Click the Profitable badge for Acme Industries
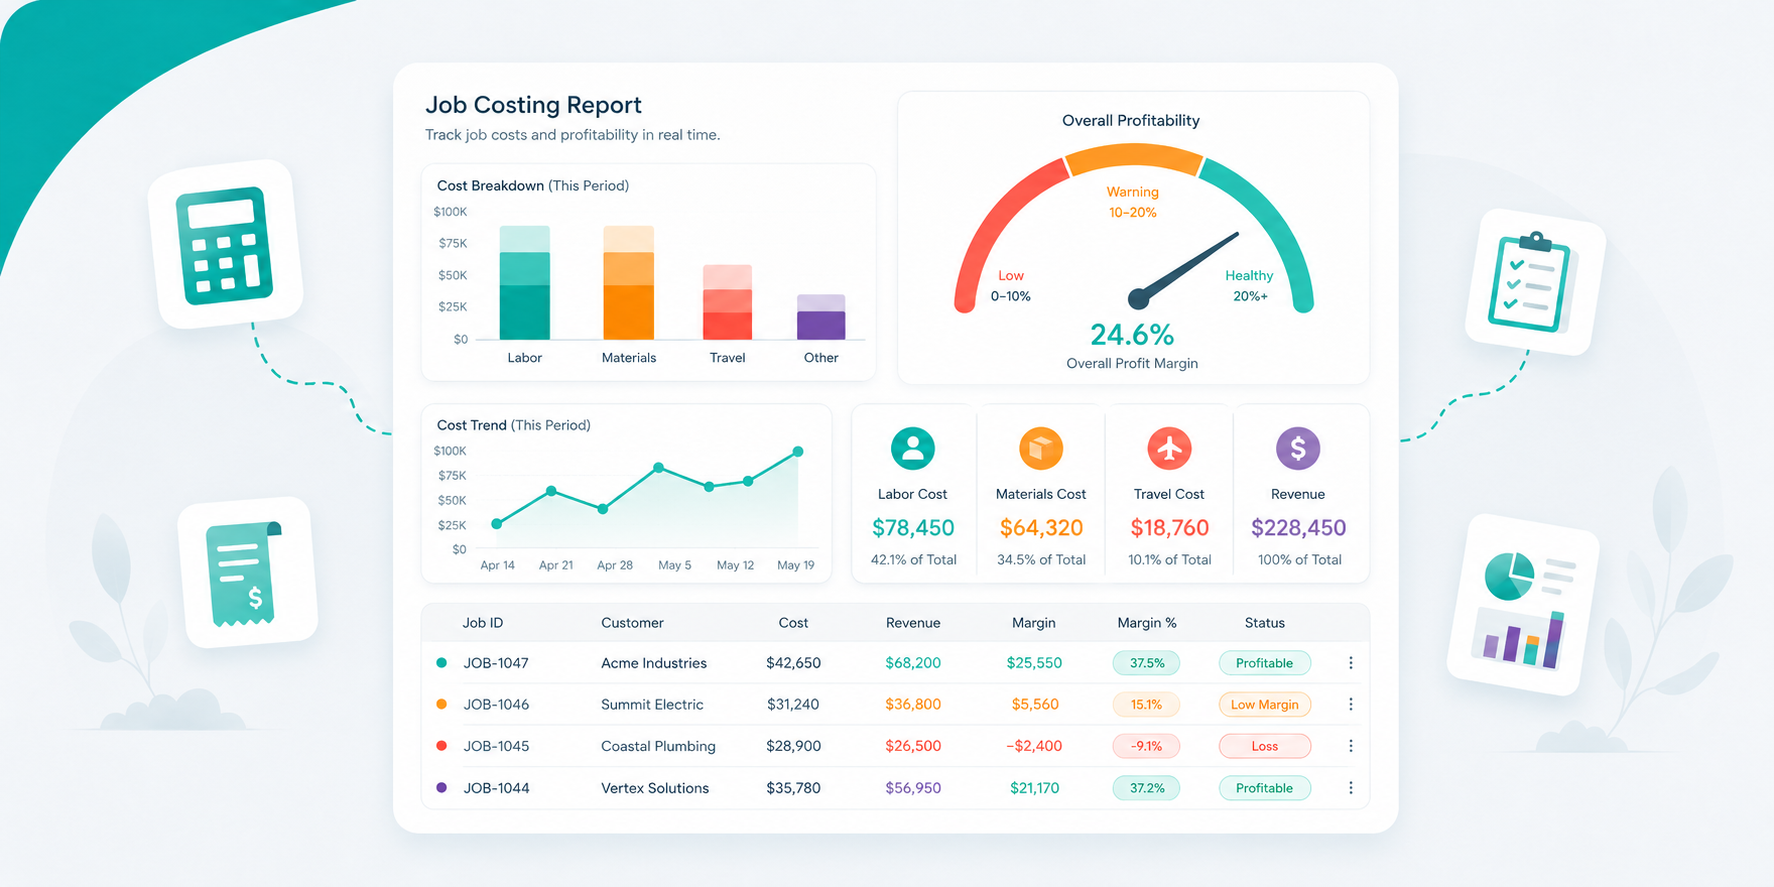The width and height of the screenshot is (1774, 887). point(1265,663)
